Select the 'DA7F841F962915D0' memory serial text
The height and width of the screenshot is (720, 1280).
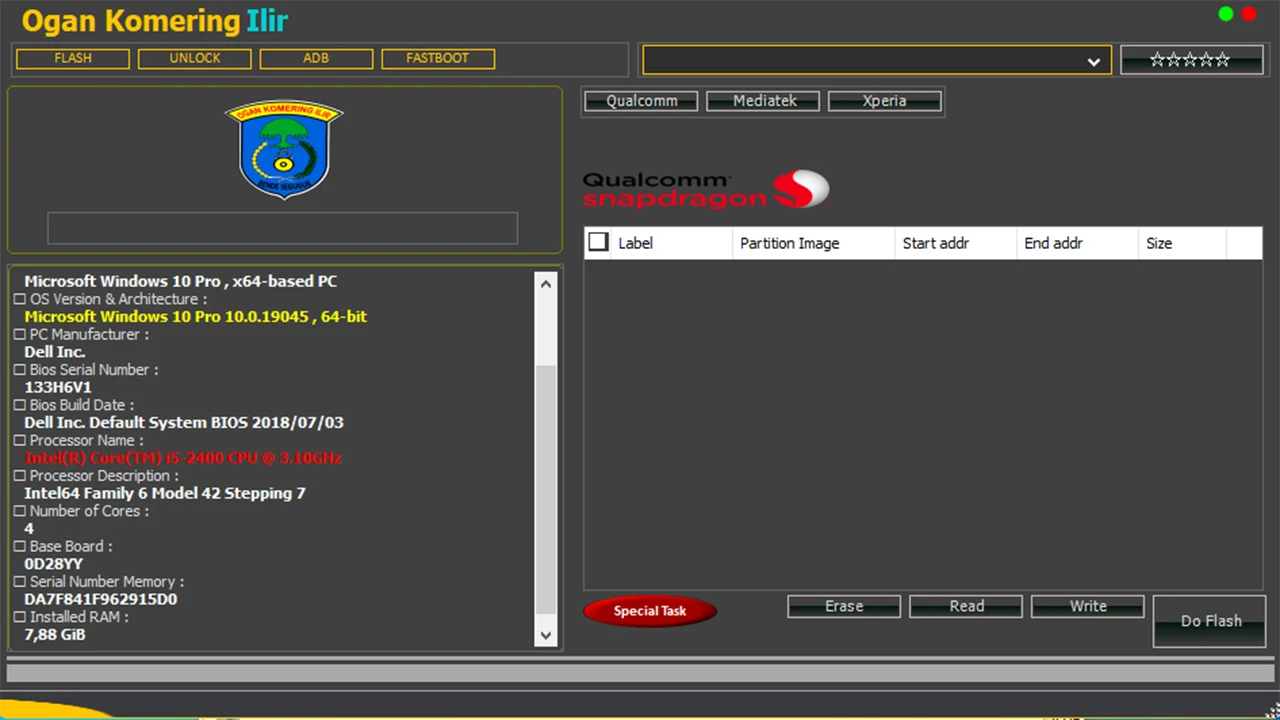[x=100, y=599]
